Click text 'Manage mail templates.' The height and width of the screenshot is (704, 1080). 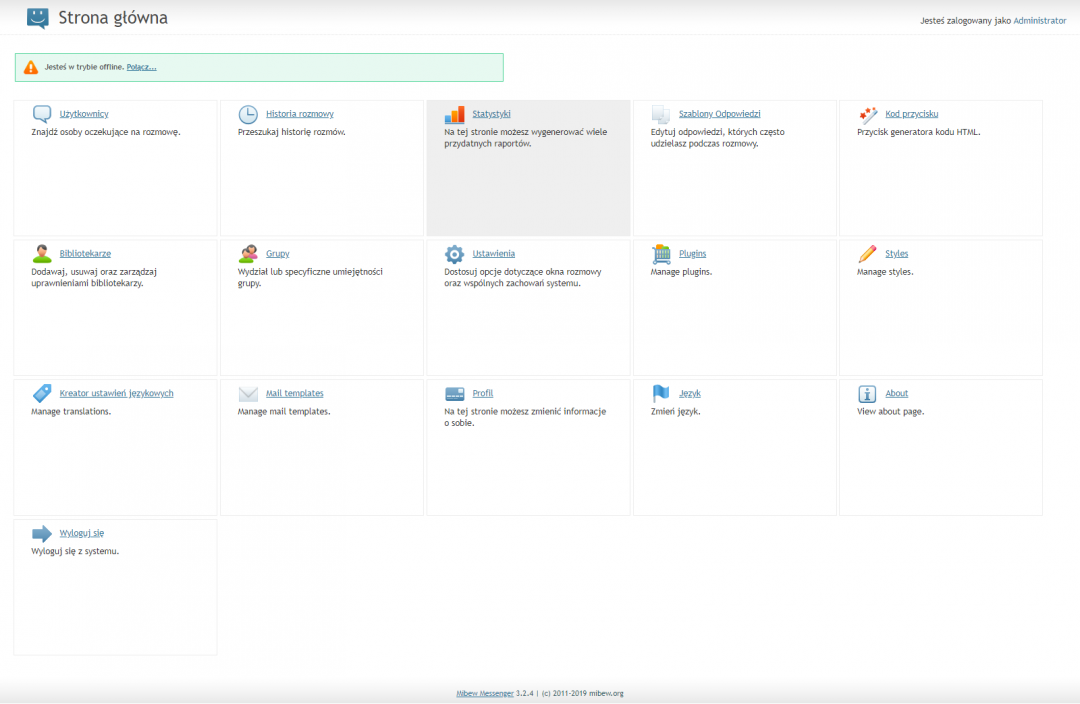click(284, 412)
